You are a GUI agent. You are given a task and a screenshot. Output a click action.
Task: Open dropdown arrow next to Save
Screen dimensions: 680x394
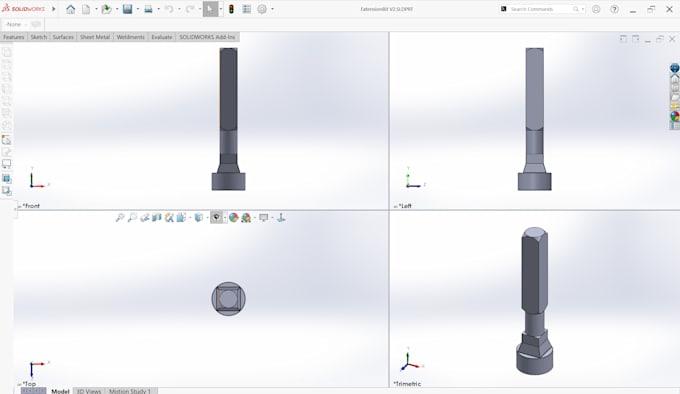pyautogui.click(x=137, y=9)
